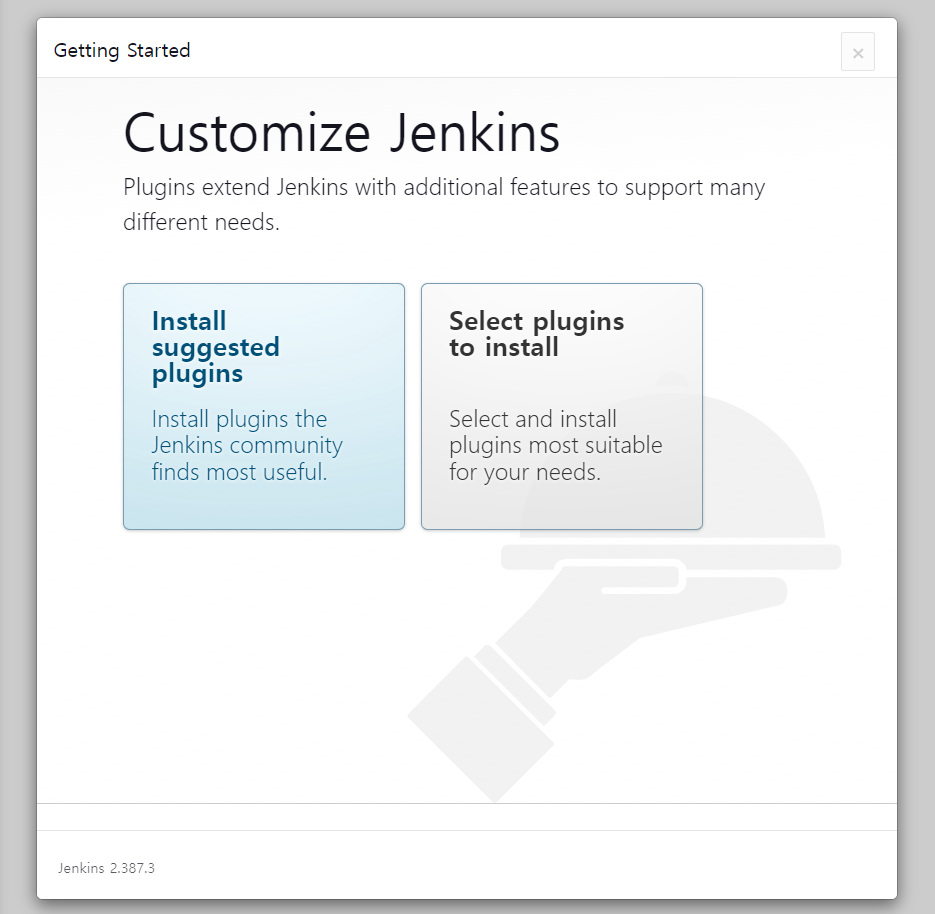Choose Select plugins to install card
935x914 pixels.
tap(562, 406)
